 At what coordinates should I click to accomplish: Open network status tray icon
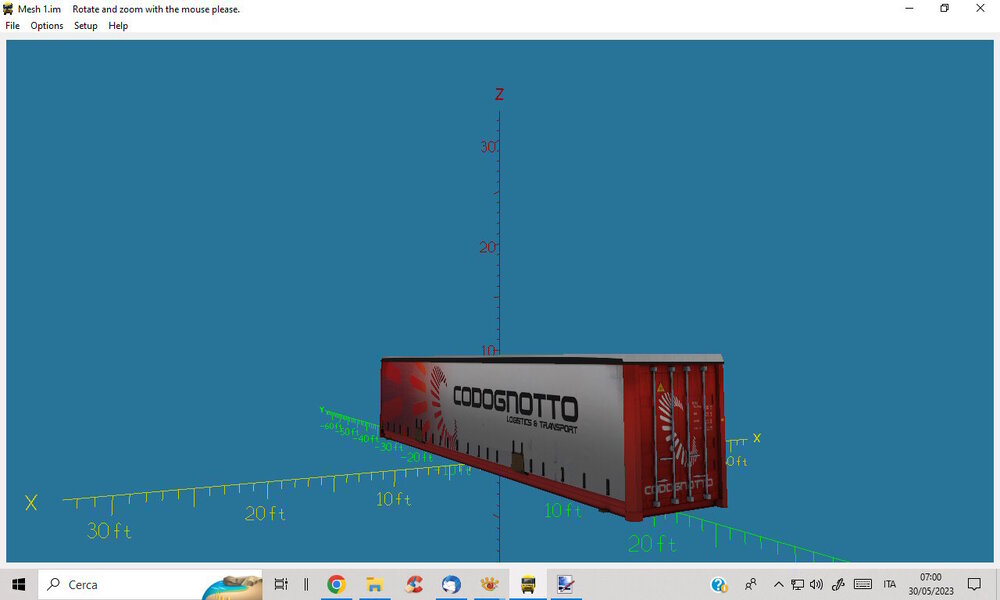point(797,584)
